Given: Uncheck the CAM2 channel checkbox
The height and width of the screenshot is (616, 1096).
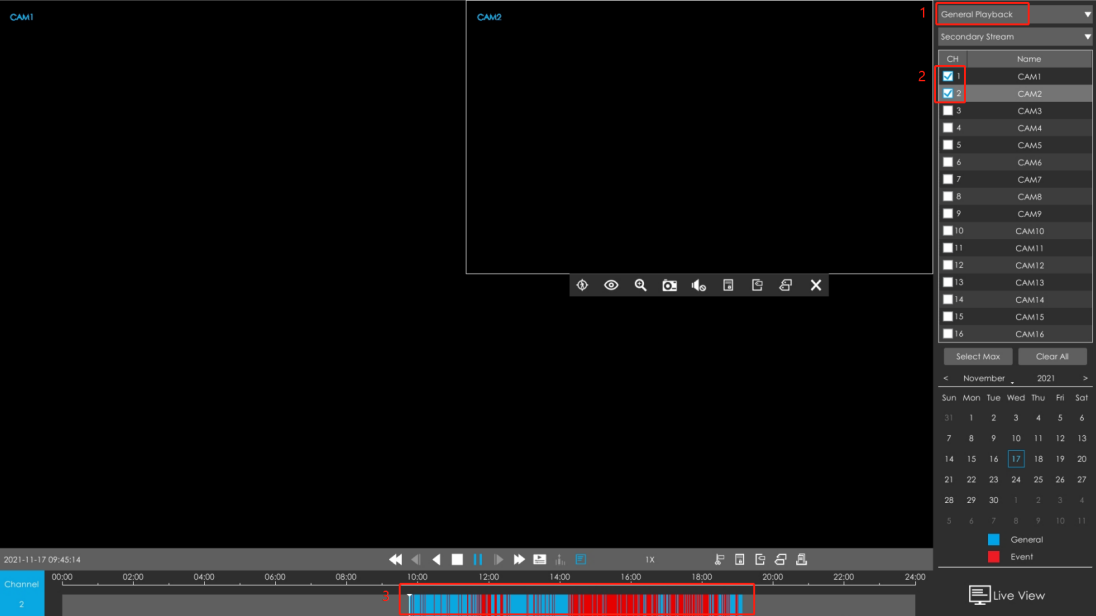Looking at the screenshot, I should pos(948,93).
